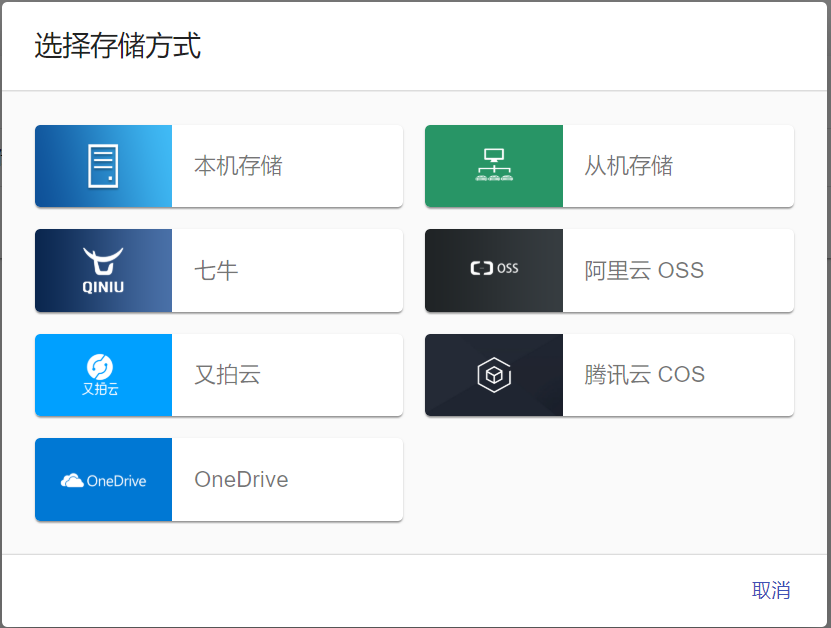Click the Tencent COS hexagon icon
831x628 pixels.
click(x=493, y=375)
